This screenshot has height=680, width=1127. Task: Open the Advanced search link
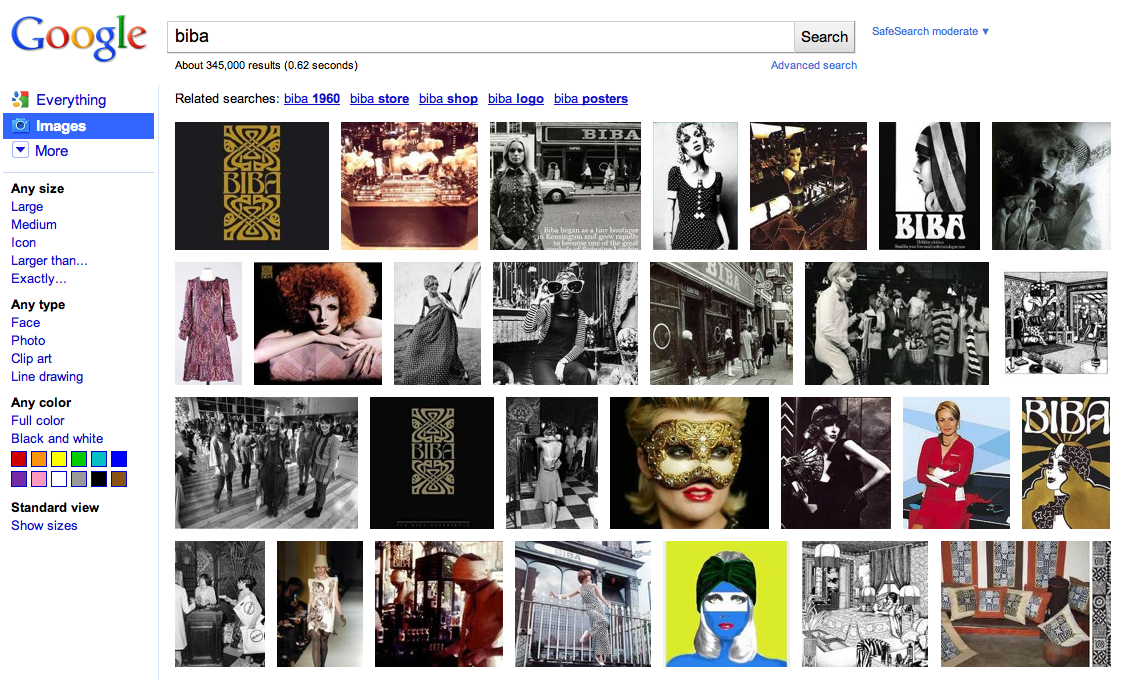tap(814, 65)
